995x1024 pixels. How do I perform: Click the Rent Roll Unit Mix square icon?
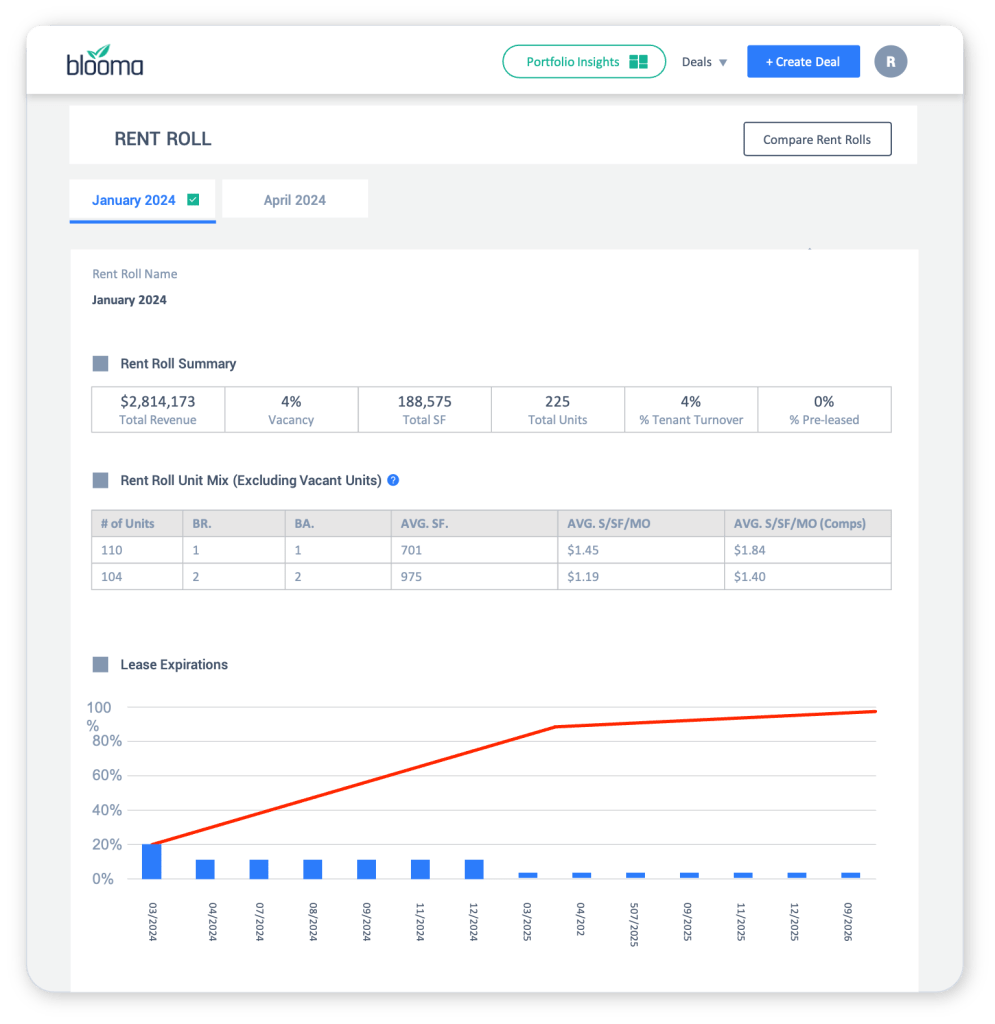click(101, 481)
